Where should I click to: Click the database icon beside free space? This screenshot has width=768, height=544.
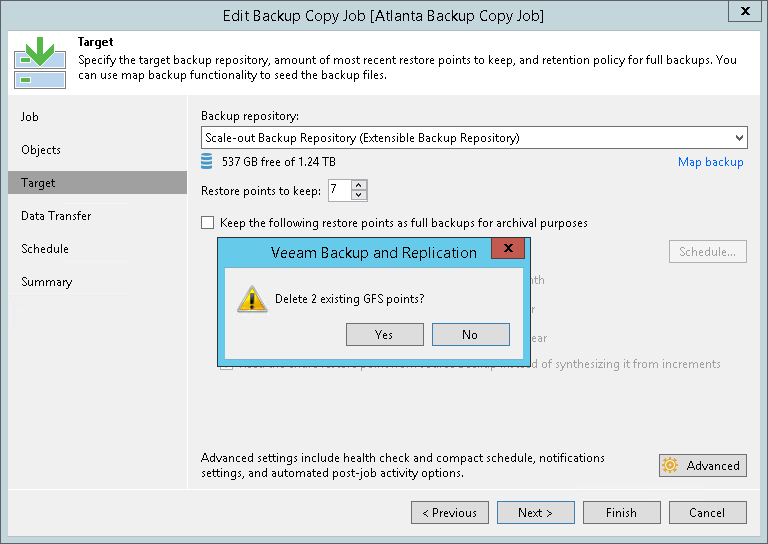point(208,162)
